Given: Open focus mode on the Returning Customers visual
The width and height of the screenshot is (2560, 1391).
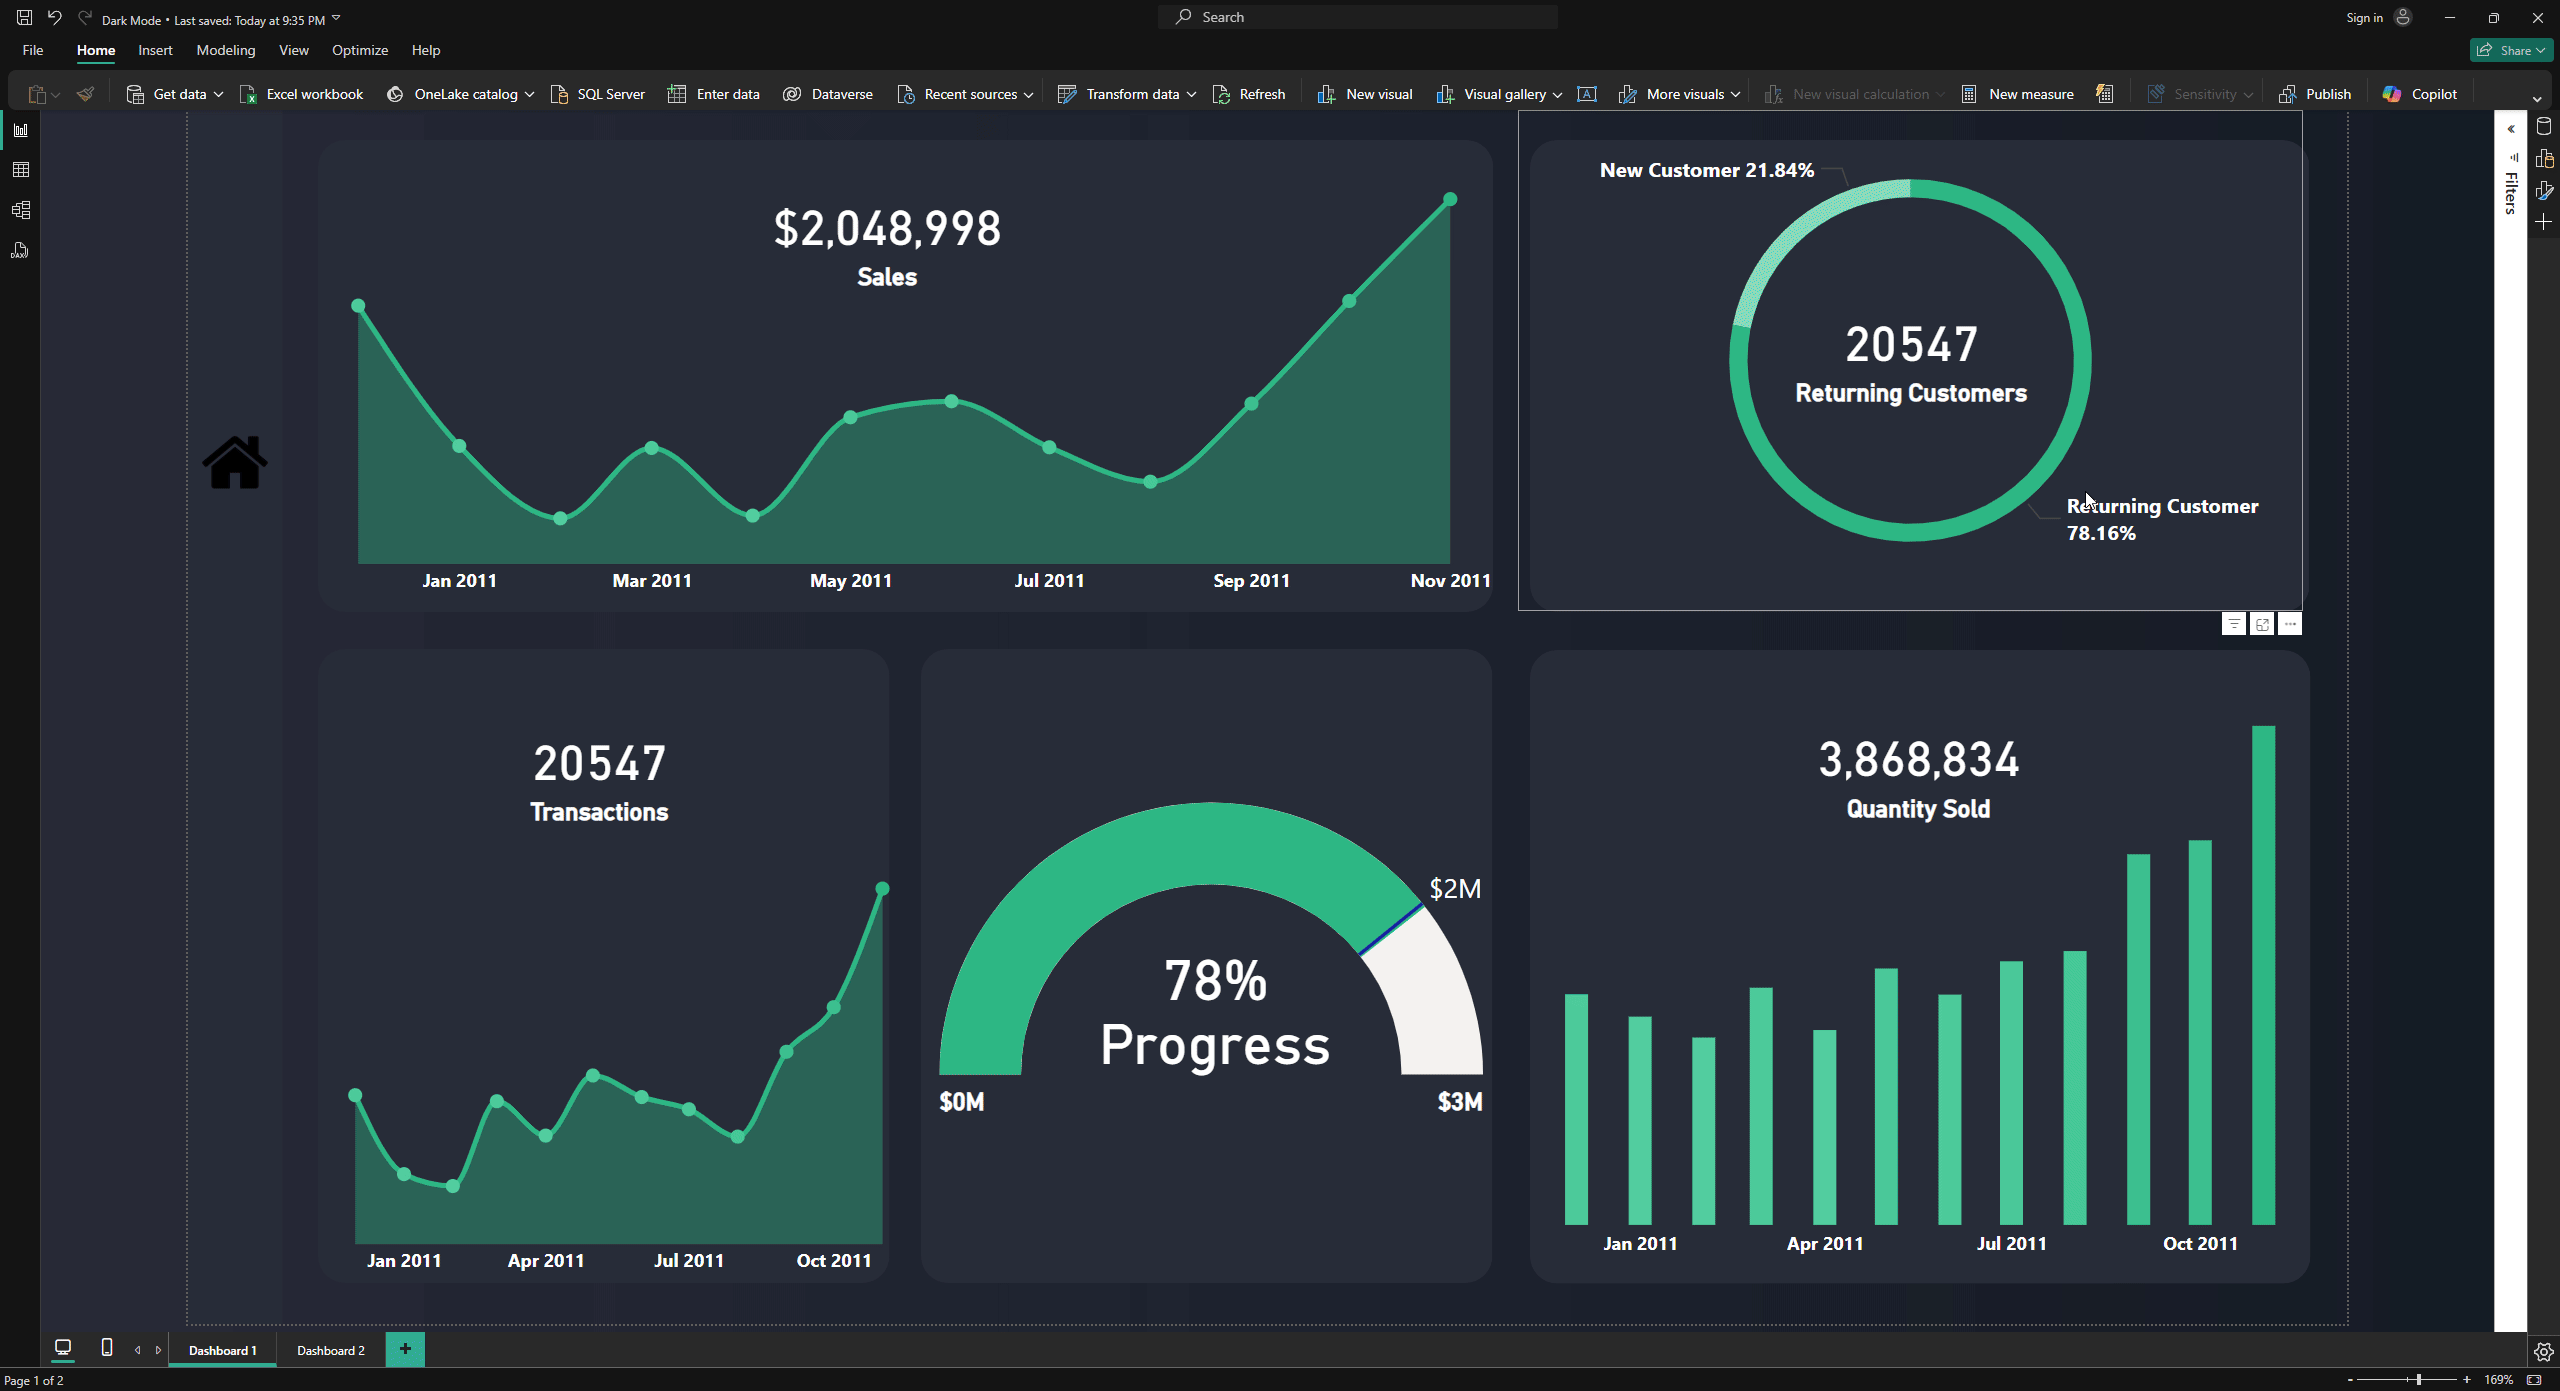Looking at the screenshot, I should coord(2262,623).
